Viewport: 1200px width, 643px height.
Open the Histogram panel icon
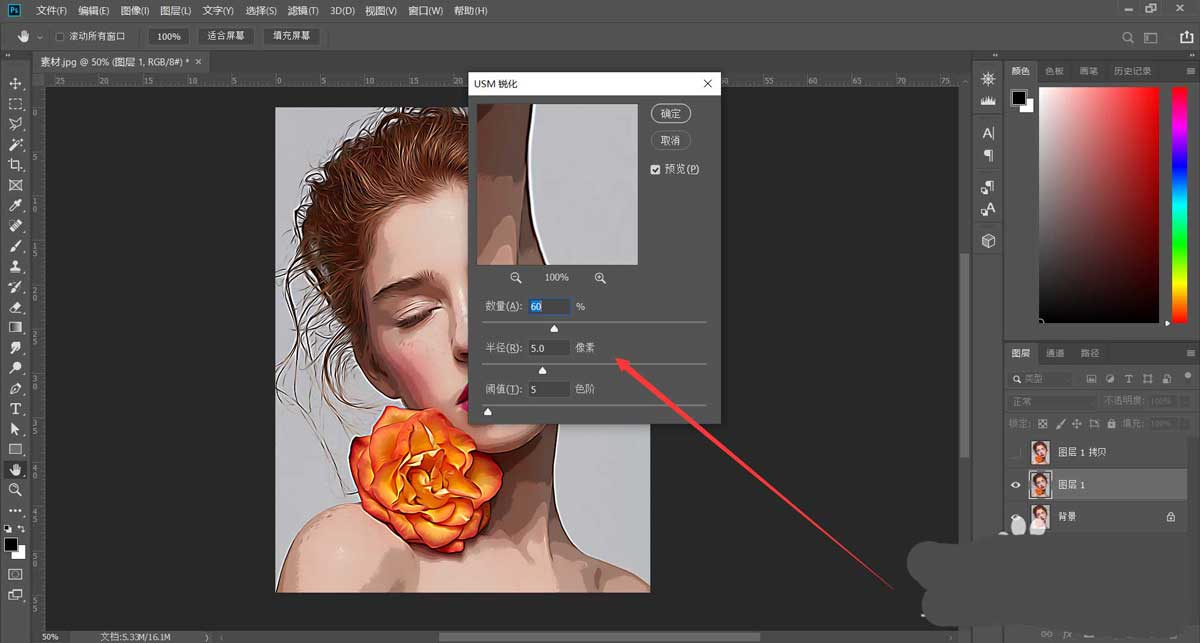pyautogui.click(x=988, y=101)
